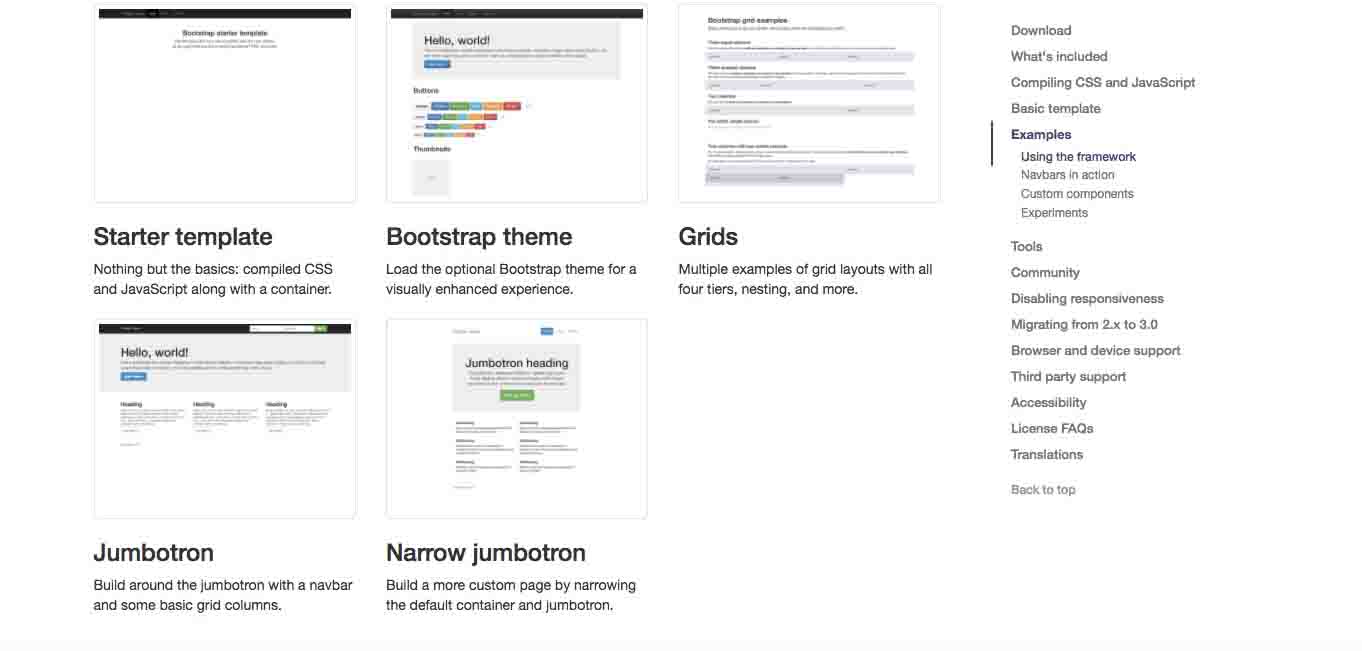Open the Bootstrap theme thumbnail
Screen dimensions: 1362x651
click(517, 103)
